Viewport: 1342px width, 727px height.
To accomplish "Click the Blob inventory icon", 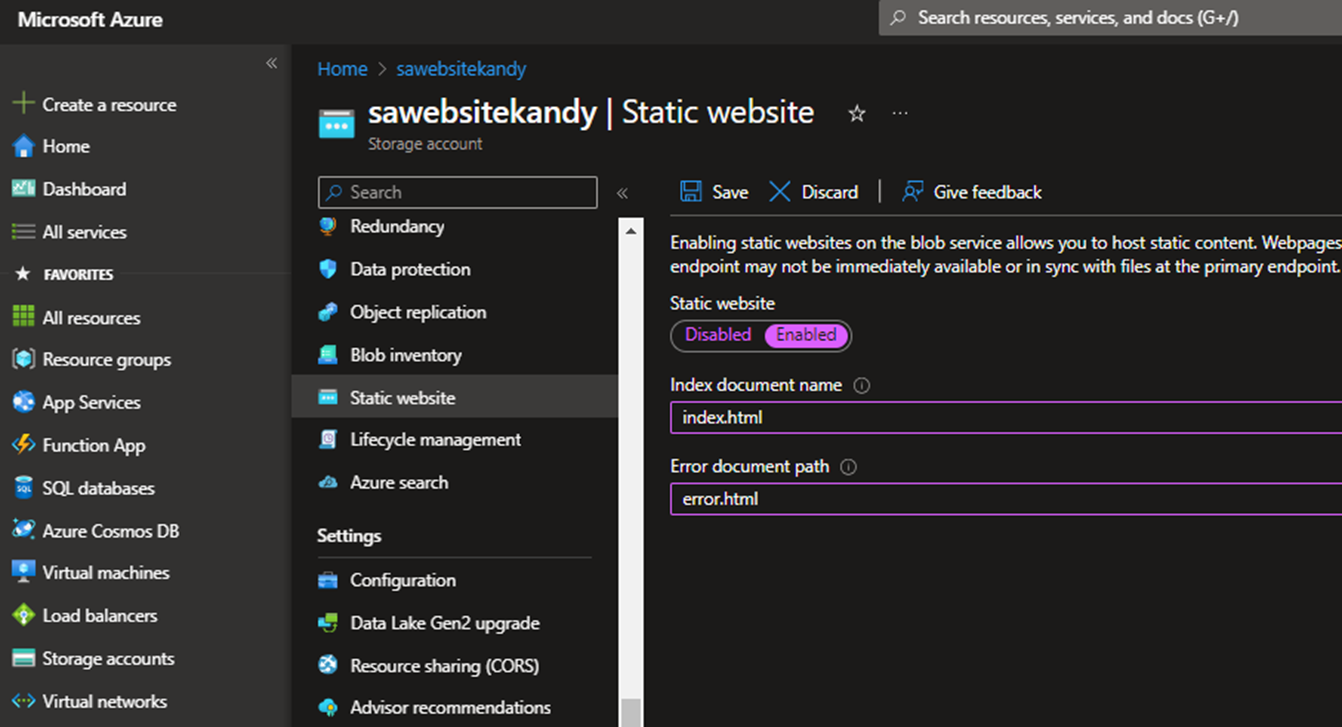I will pos(328,355).
